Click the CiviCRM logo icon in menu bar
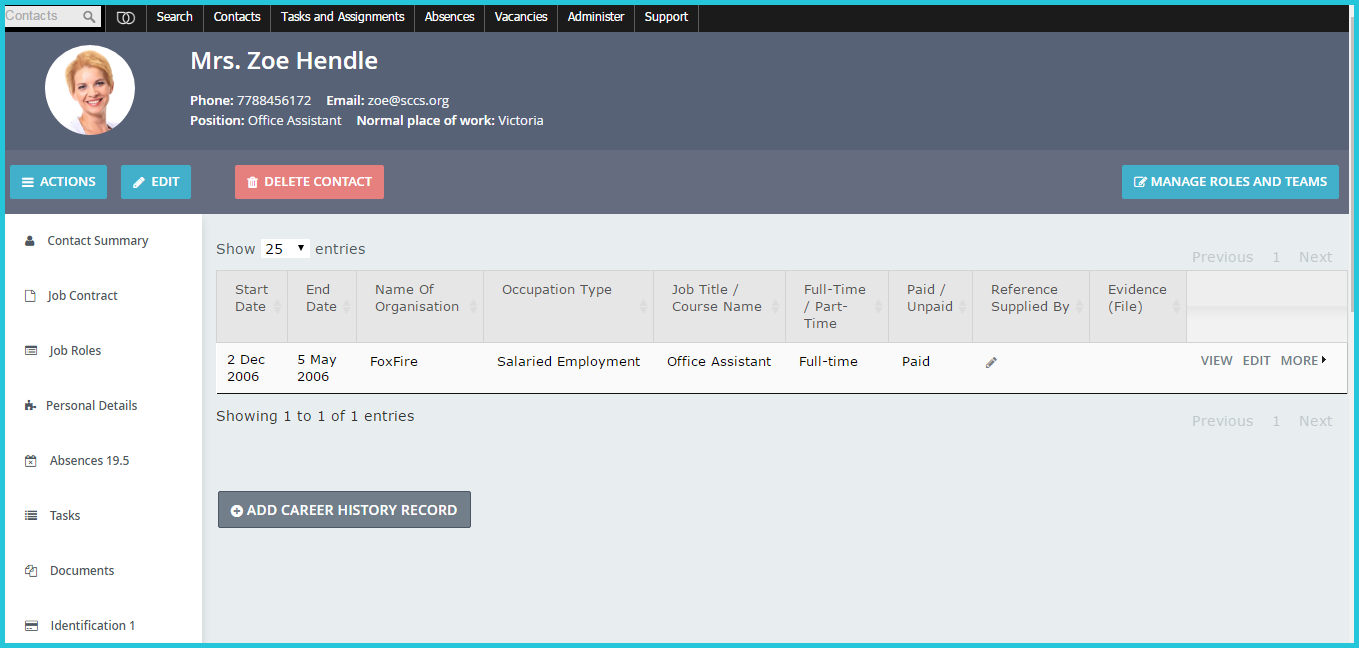The image size is (1359, 648). point(126,17)
